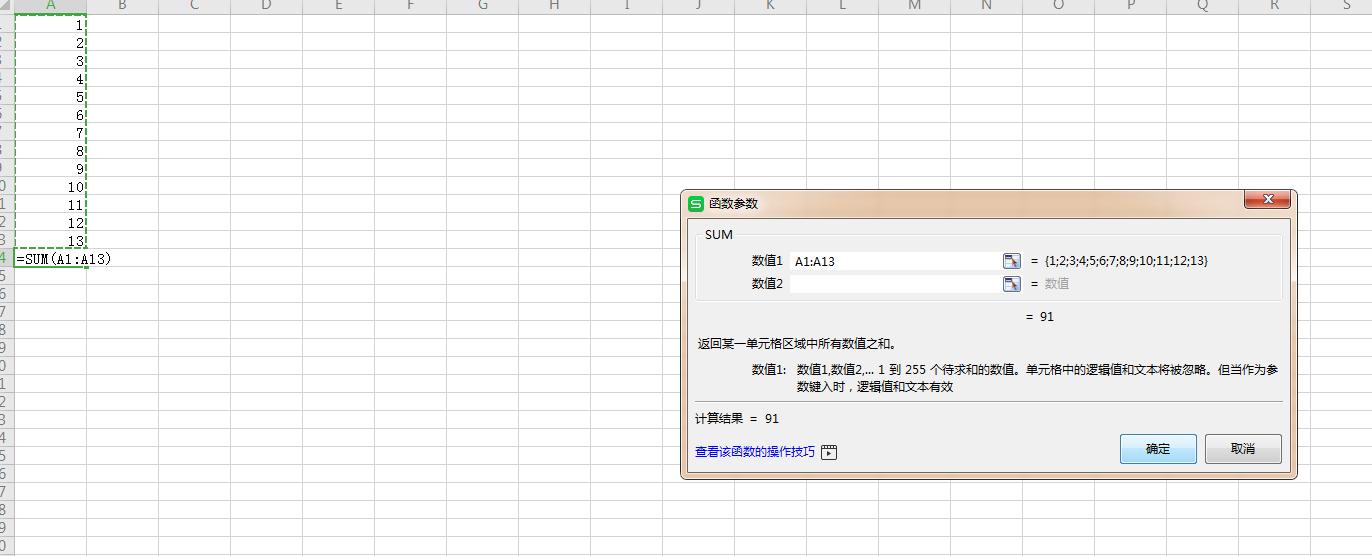Open the 查看该函数的操作技巧 link

coord(755,452)
